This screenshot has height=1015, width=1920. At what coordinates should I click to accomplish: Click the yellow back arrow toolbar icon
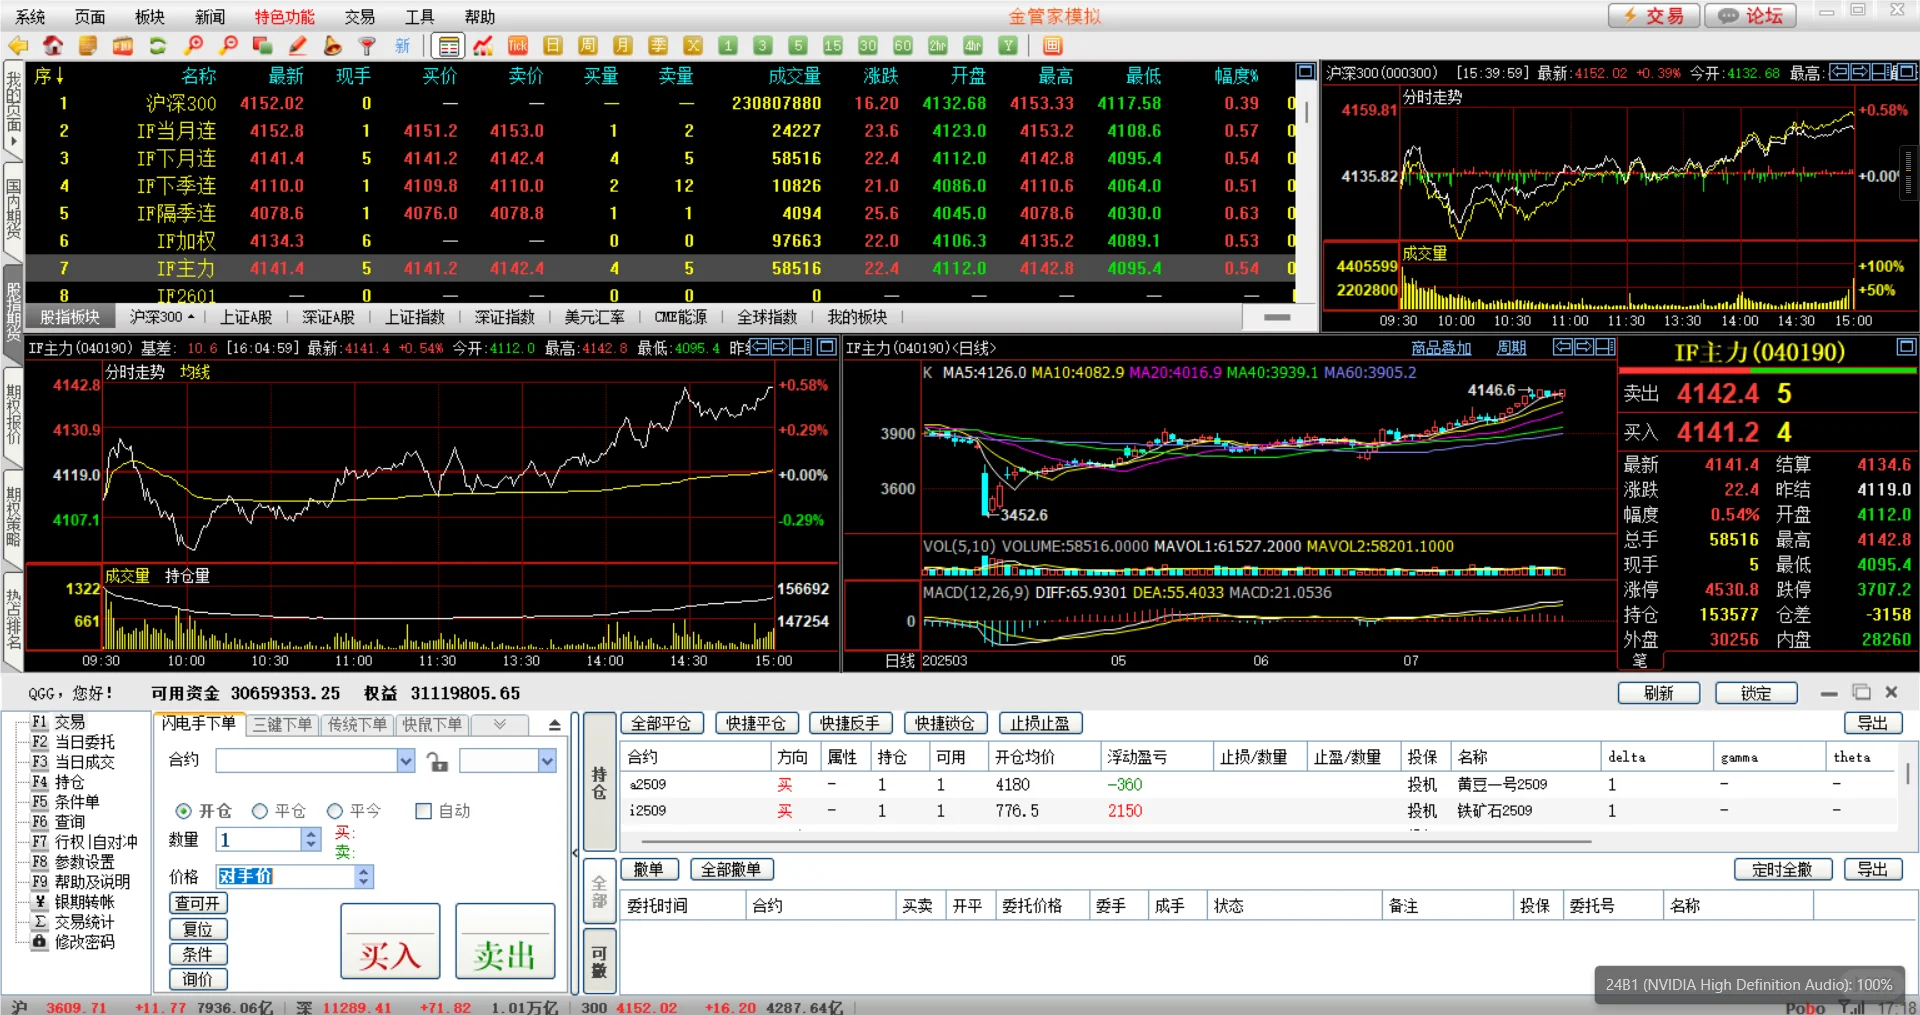(x=18, y=46)
